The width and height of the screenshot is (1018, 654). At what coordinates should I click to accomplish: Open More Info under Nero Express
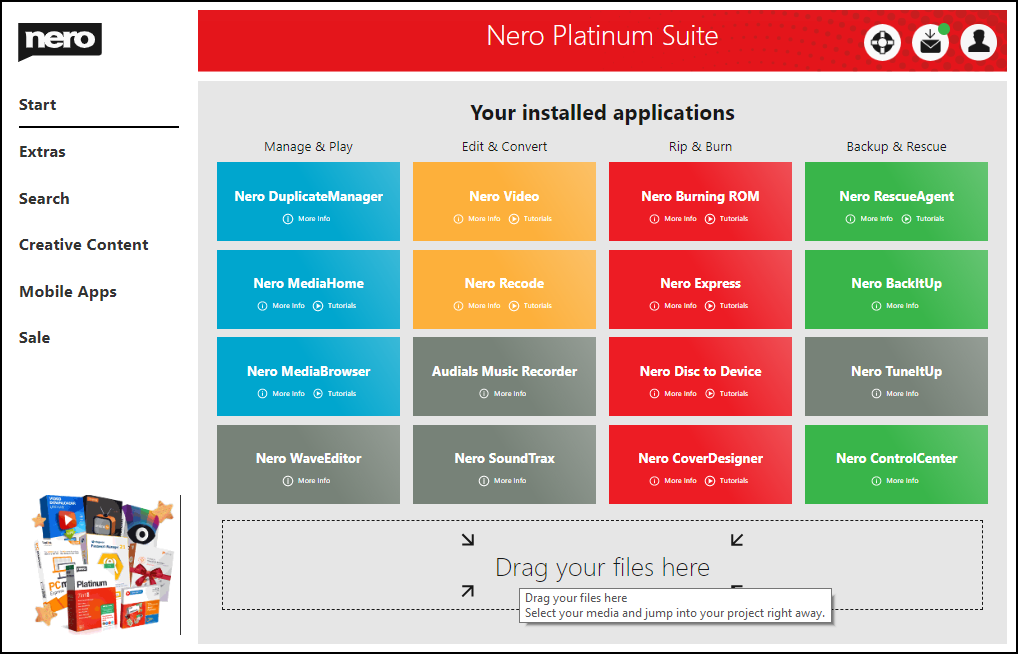pyautogui.click(x=673, y=306)
